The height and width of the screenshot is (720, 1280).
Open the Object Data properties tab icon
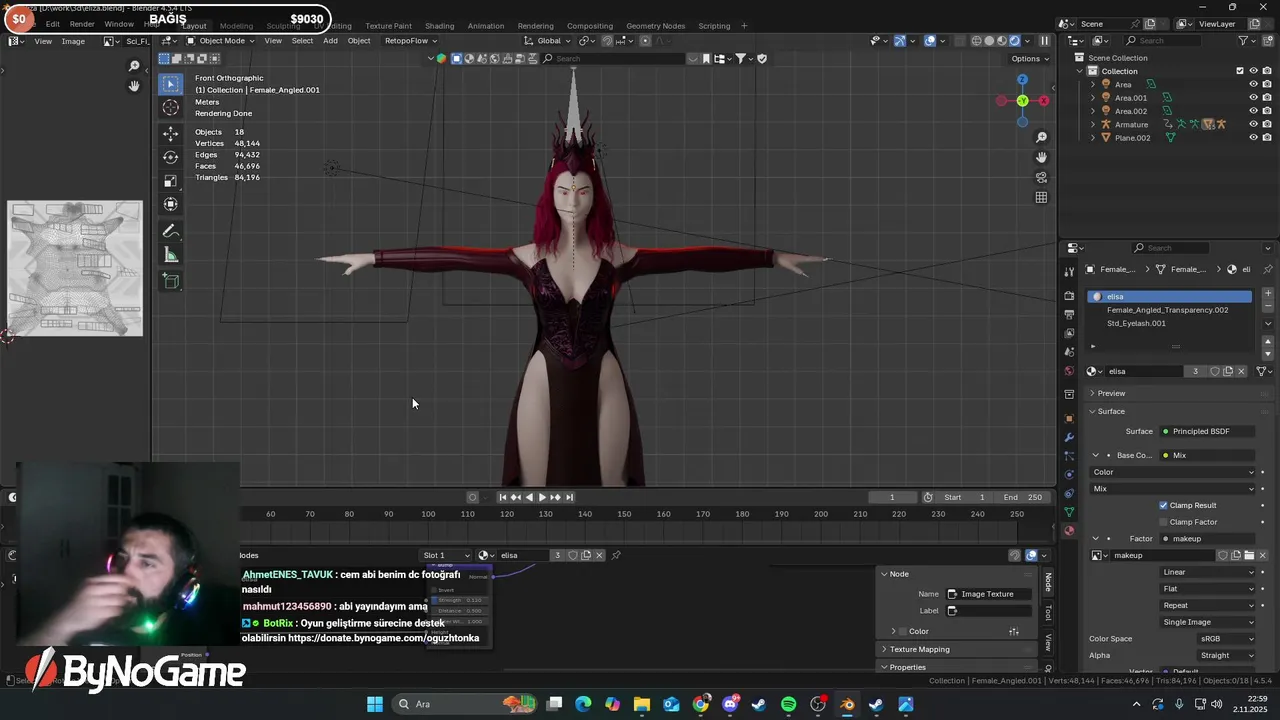coord(1069,512)
